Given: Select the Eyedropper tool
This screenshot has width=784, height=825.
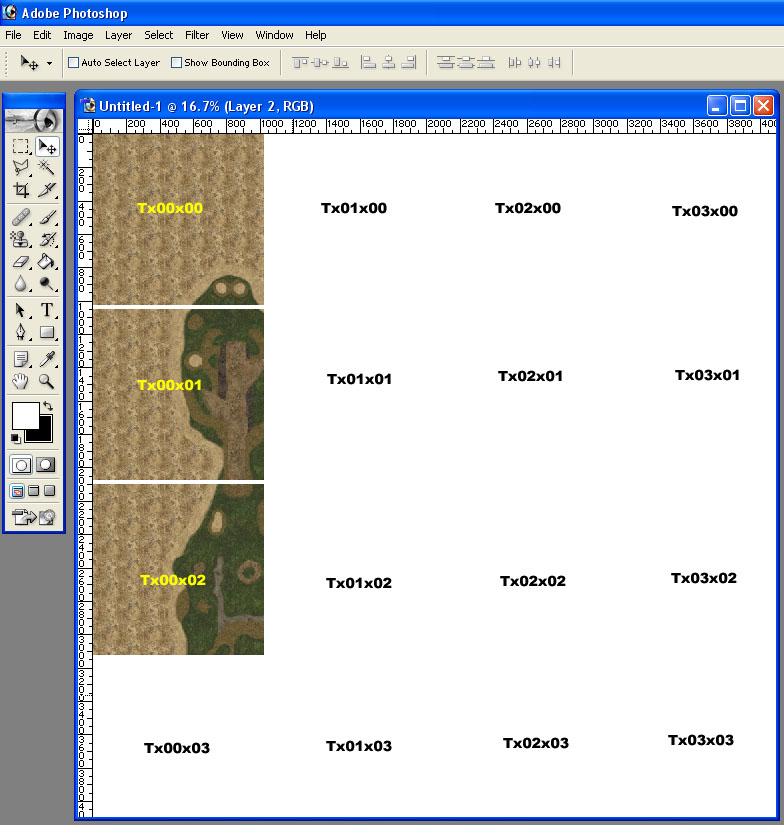Looking at the screenshot, I should point(47,358).
